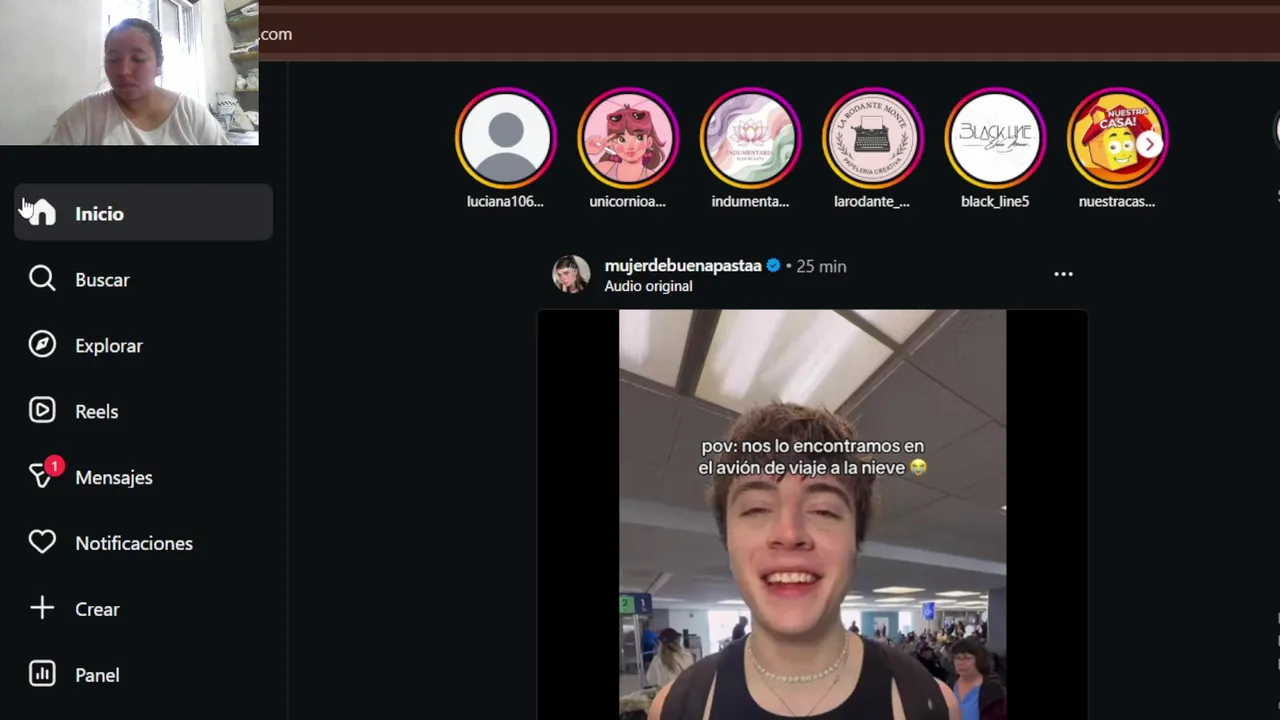Click the verified badge beside mujerdebuenapastaa

(x=773, y=266)
